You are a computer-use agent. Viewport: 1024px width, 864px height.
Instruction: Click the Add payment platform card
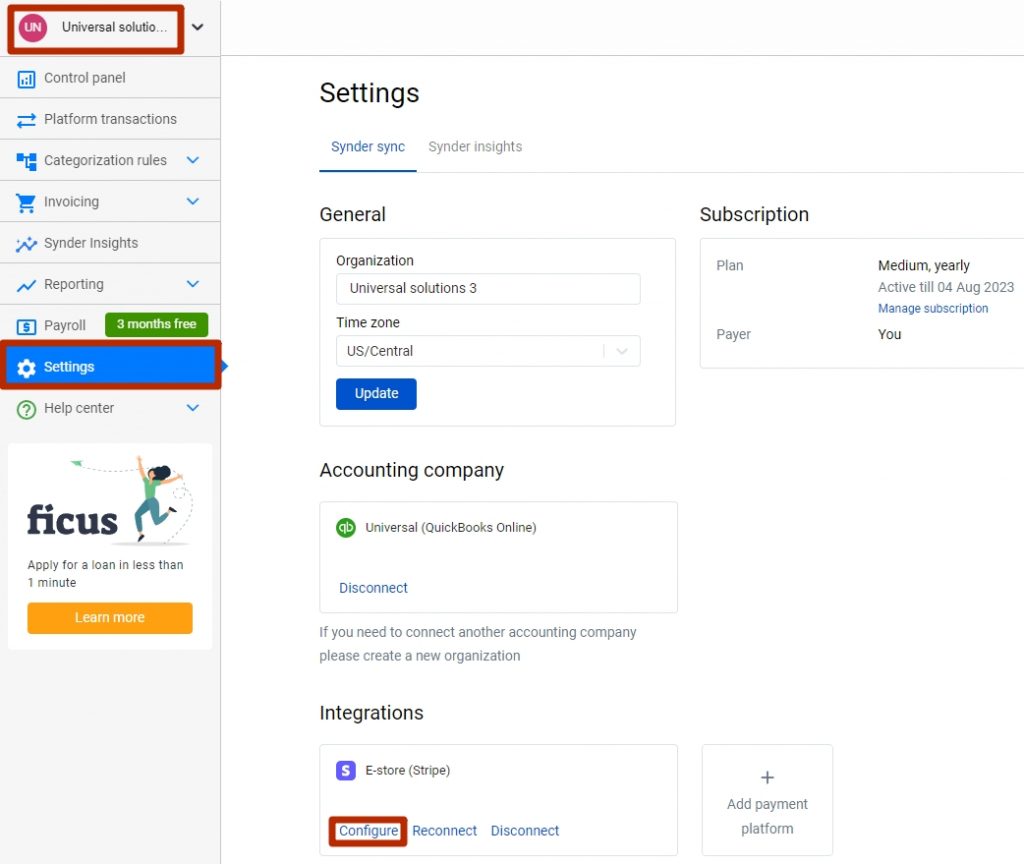(767, 800)
